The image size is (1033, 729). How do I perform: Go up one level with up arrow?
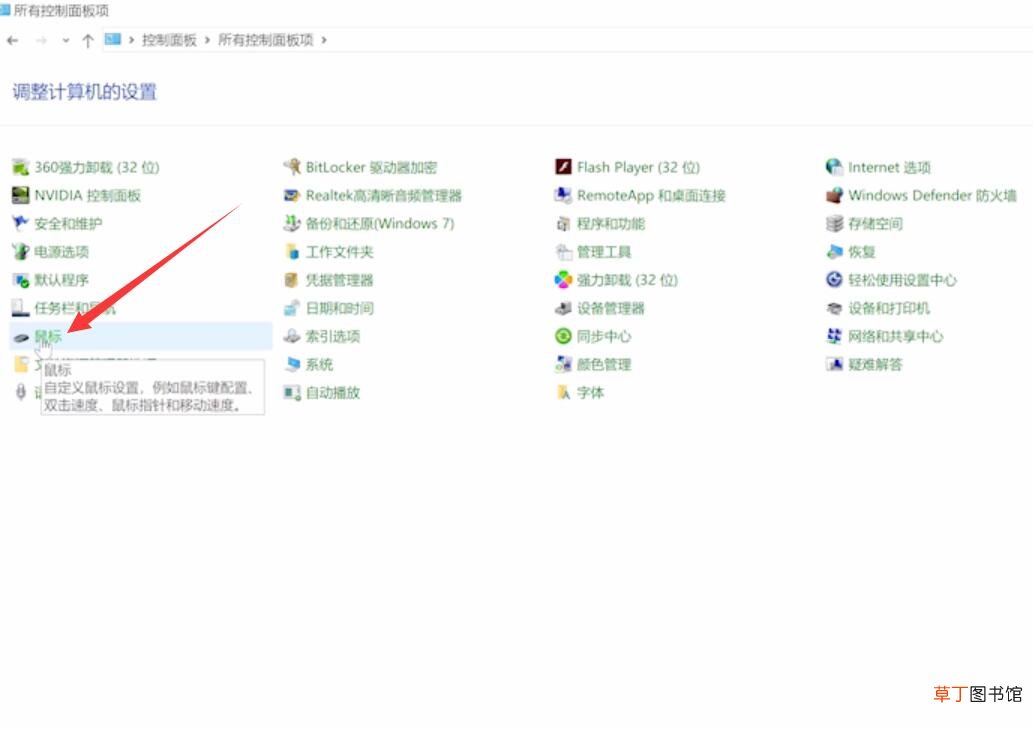[88, 41]
